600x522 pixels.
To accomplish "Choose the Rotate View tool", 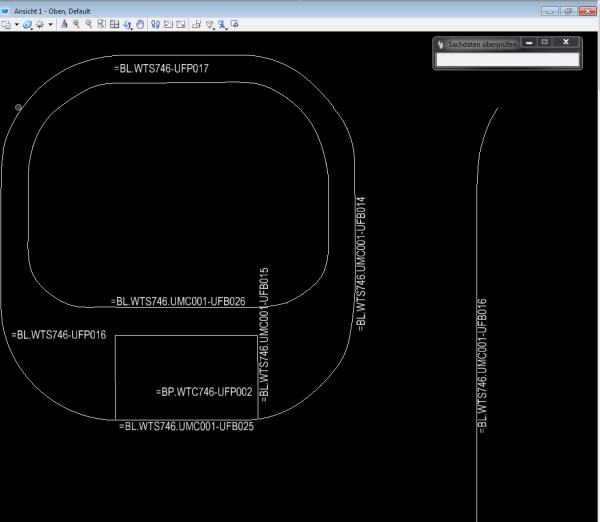I will coord(127,23).
